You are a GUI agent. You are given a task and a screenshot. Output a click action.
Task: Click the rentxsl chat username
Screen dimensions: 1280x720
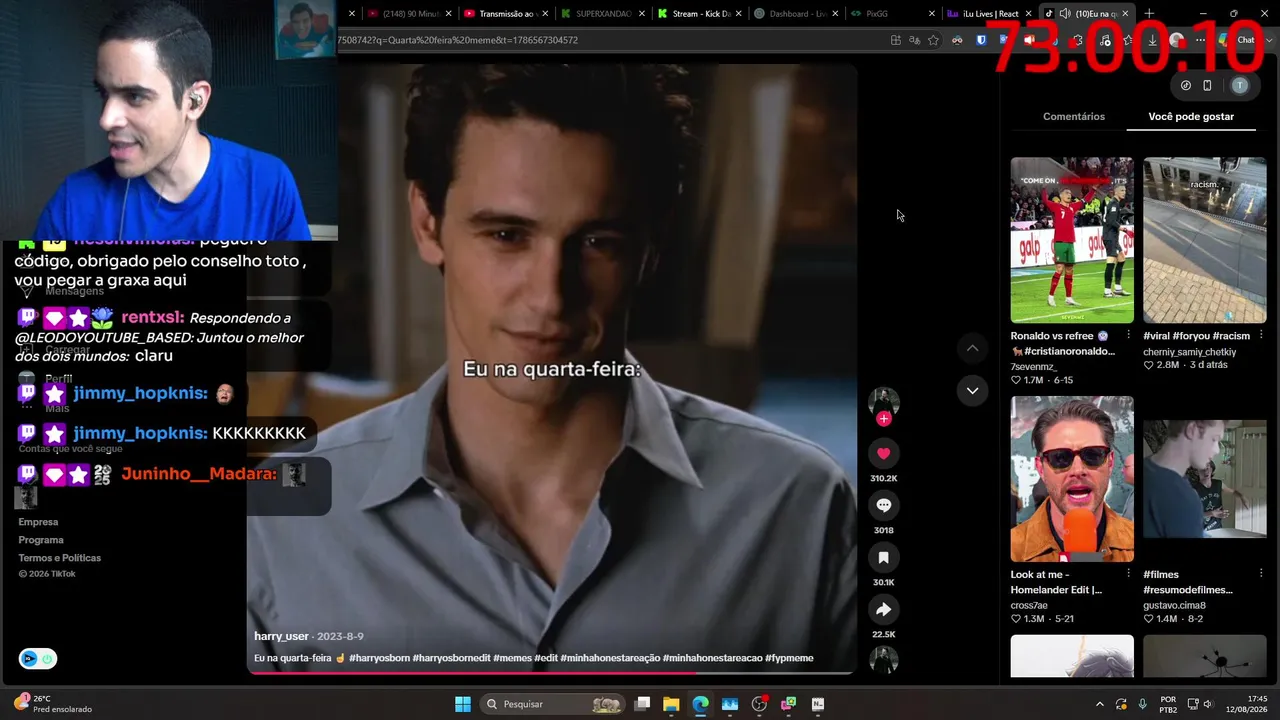[x=152, y=318]
